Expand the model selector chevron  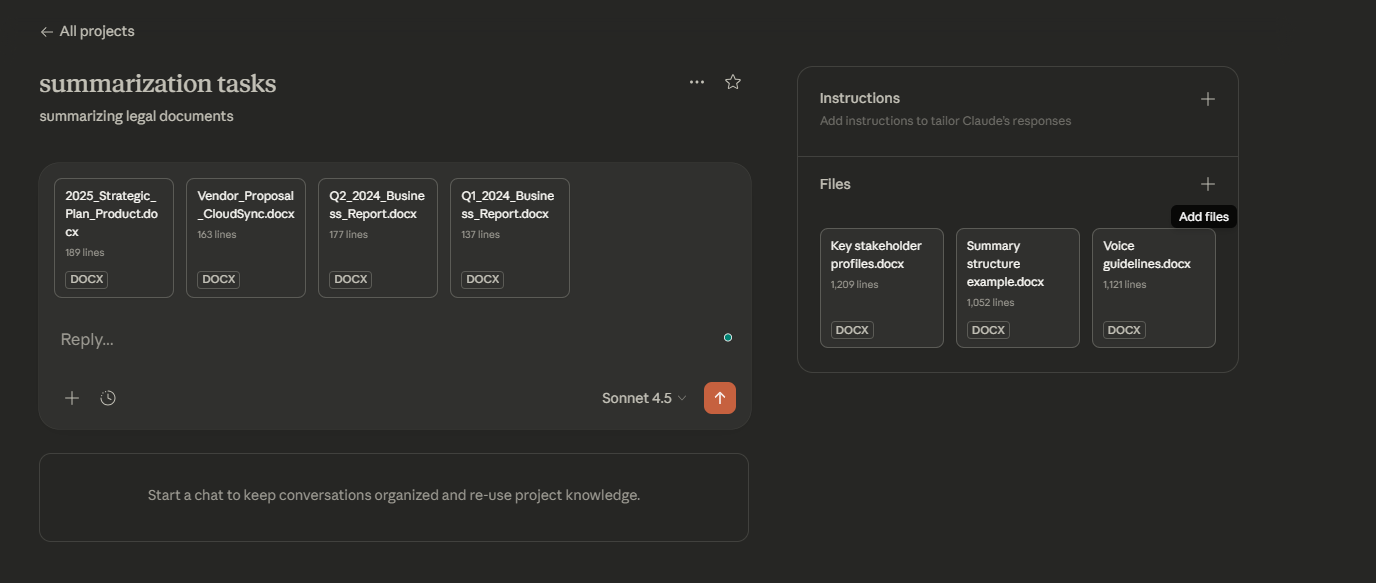[x=681, y=398]
